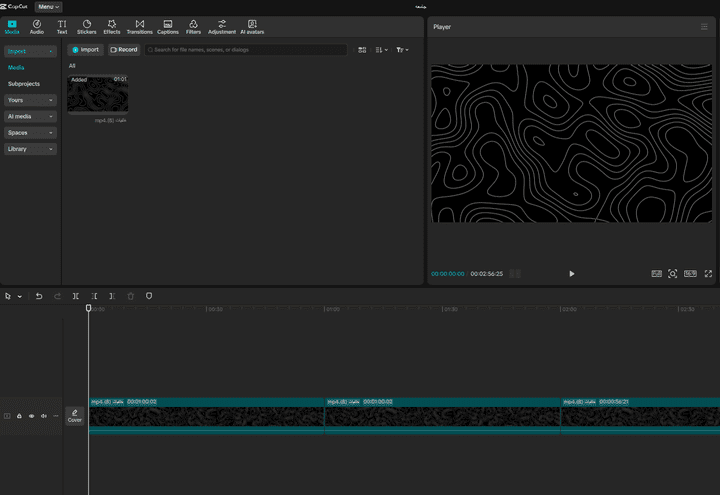720x495 pixels.
Task: Click the Undo arrow in timeline toolbar
Action: 39,296
